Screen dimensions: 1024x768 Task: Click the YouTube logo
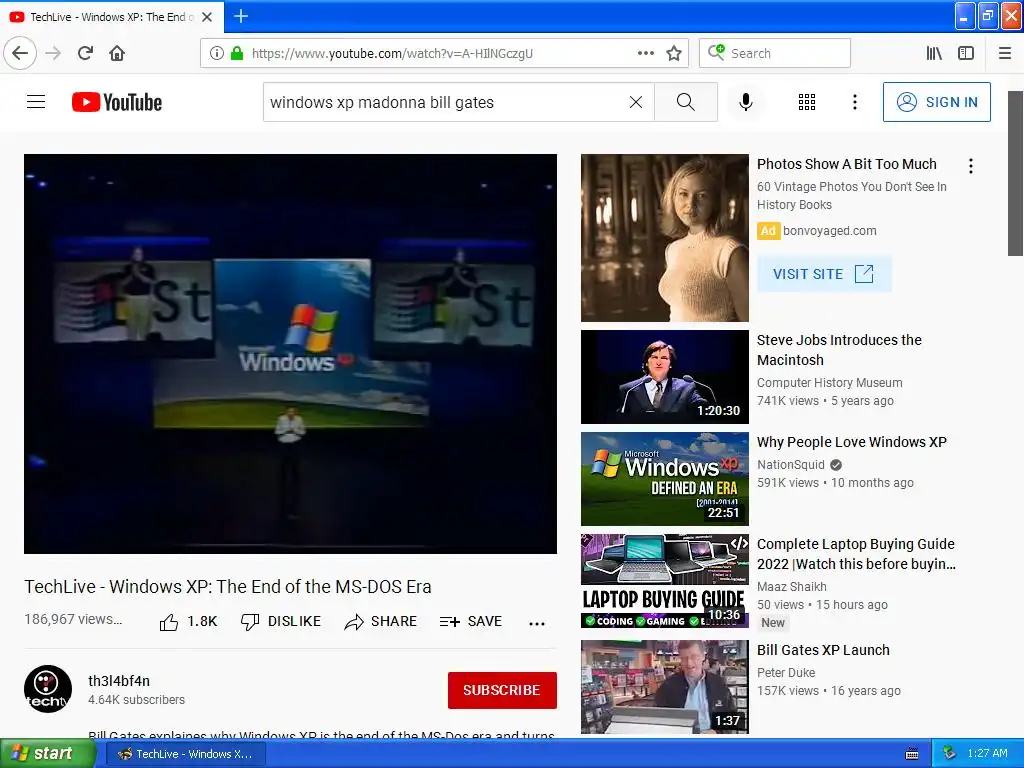coord(117,102)
